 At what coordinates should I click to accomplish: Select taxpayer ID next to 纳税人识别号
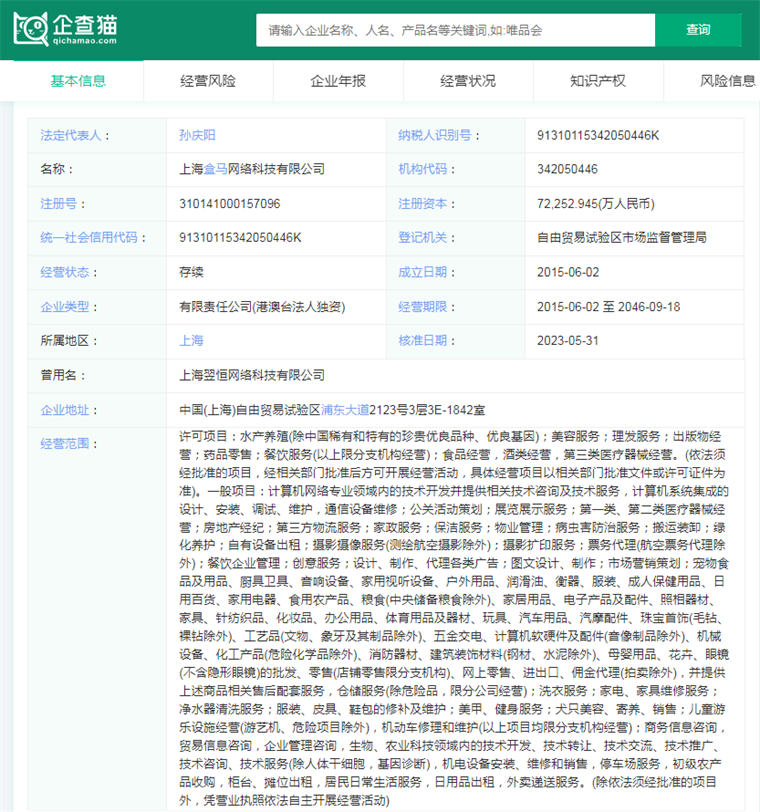click(x=598, y=135)
